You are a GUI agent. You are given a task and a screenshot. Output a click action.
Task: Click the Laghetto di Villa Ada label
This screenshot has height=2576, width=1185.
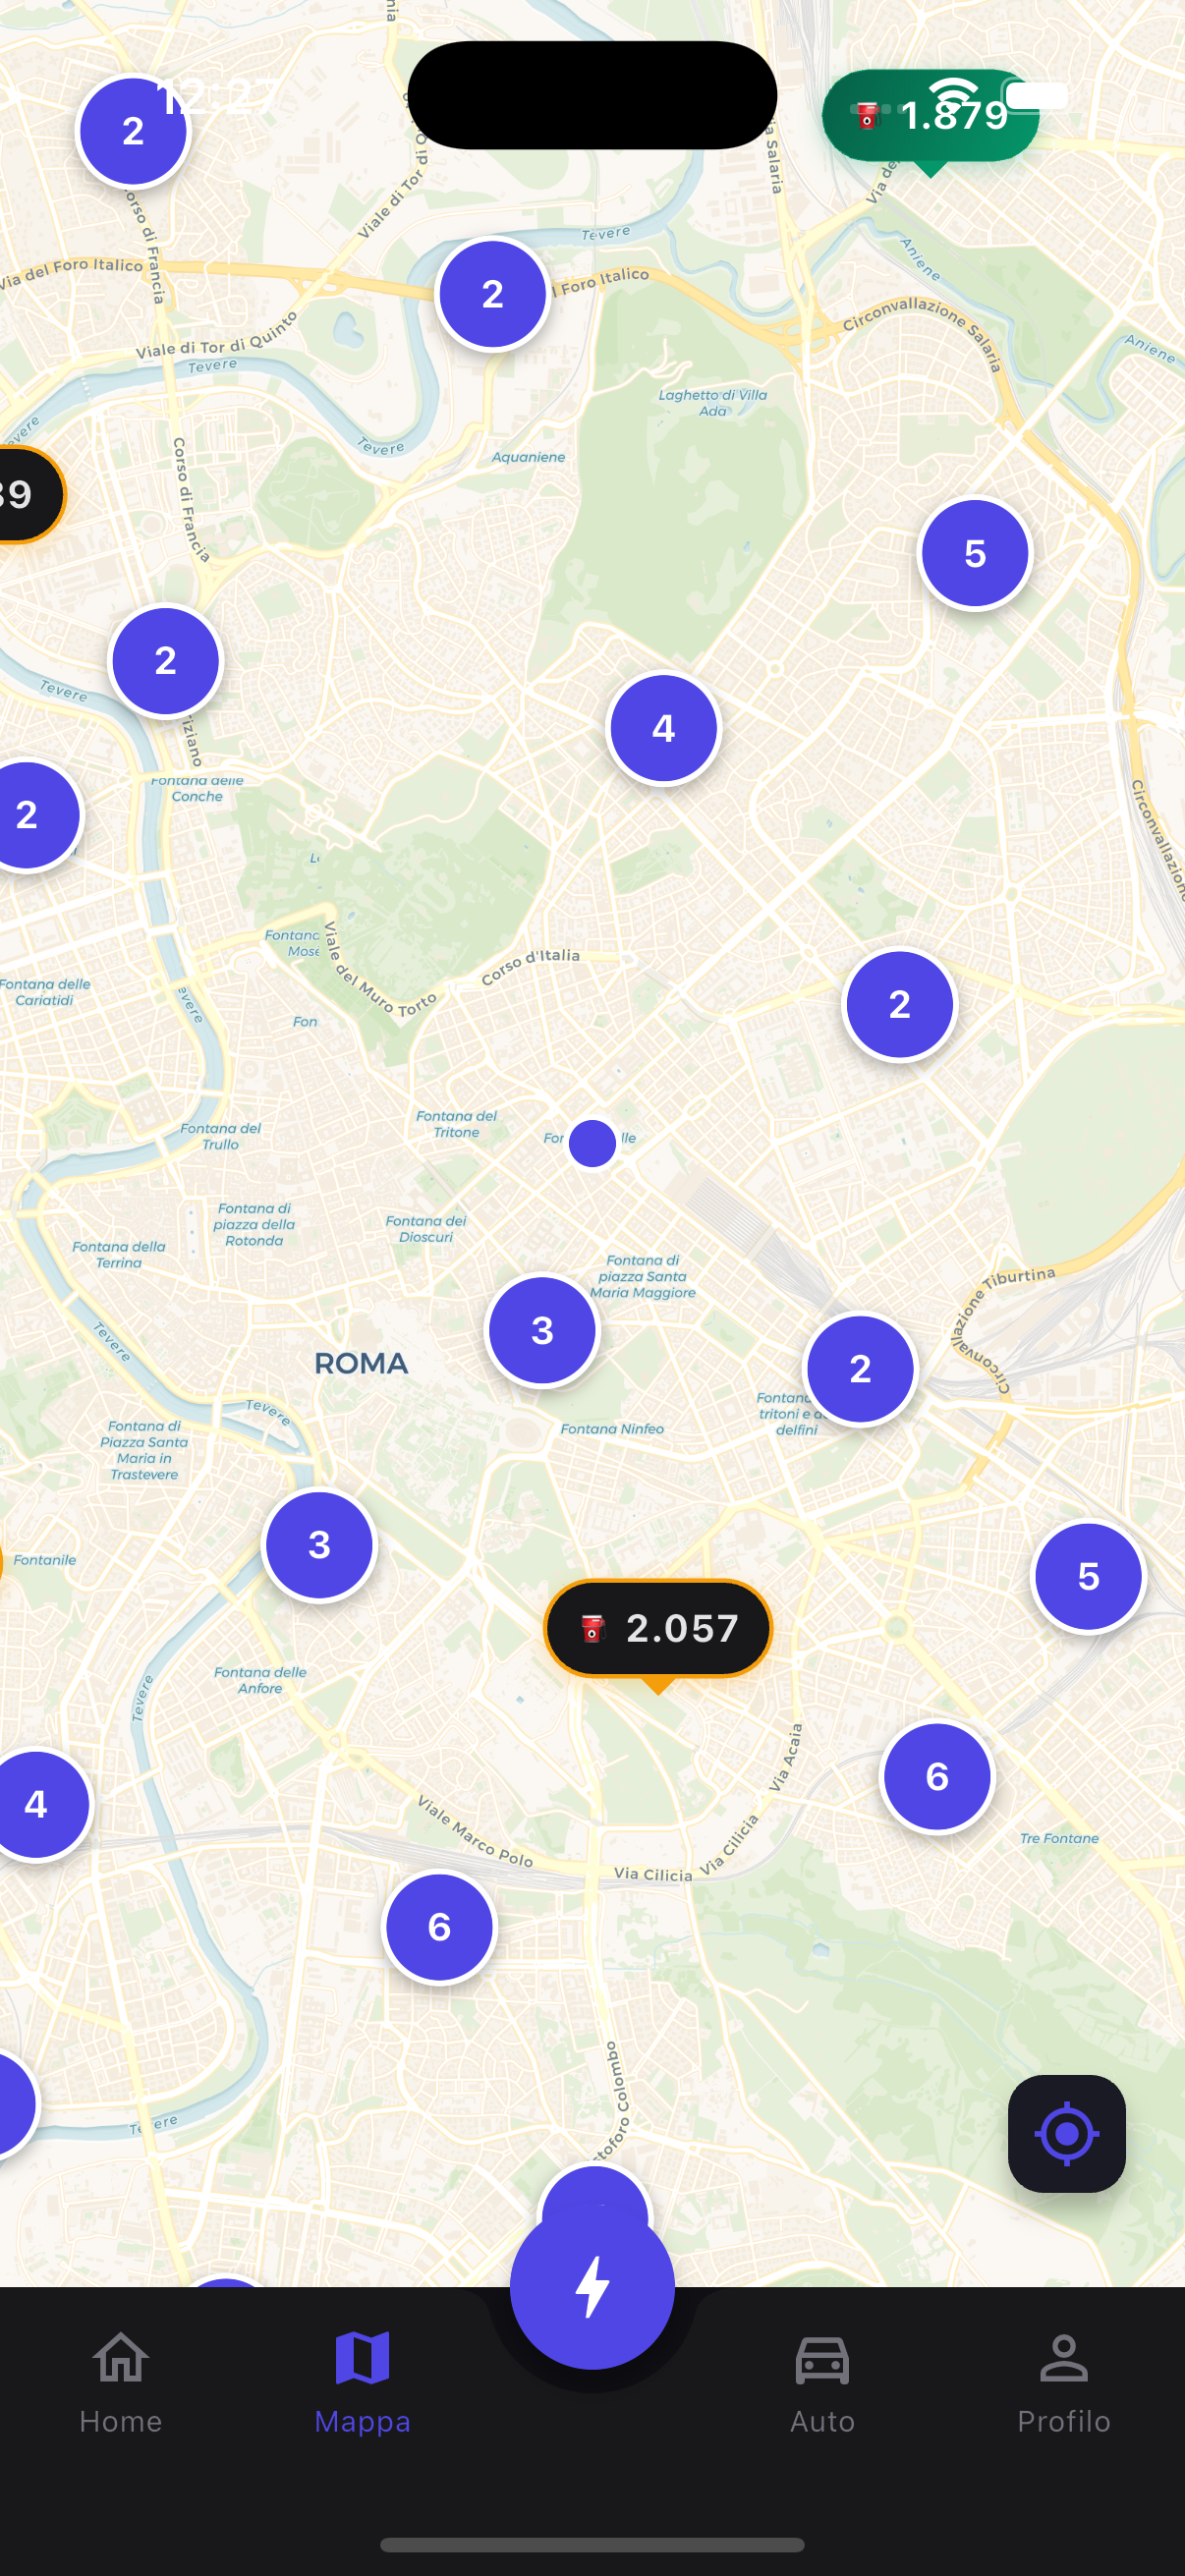click(x=712, y=402)
